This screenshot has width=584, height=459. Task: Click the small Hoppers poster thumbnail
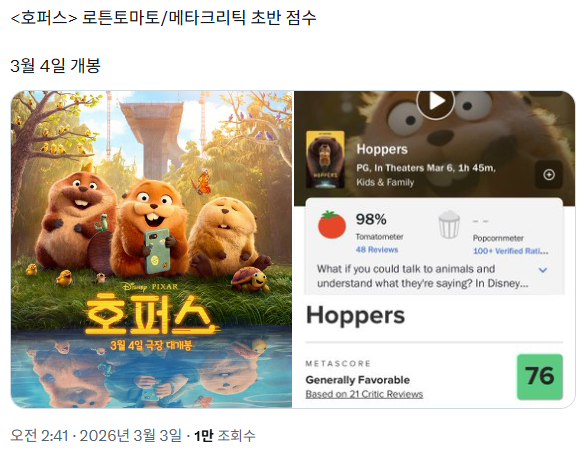coord(325,159)
